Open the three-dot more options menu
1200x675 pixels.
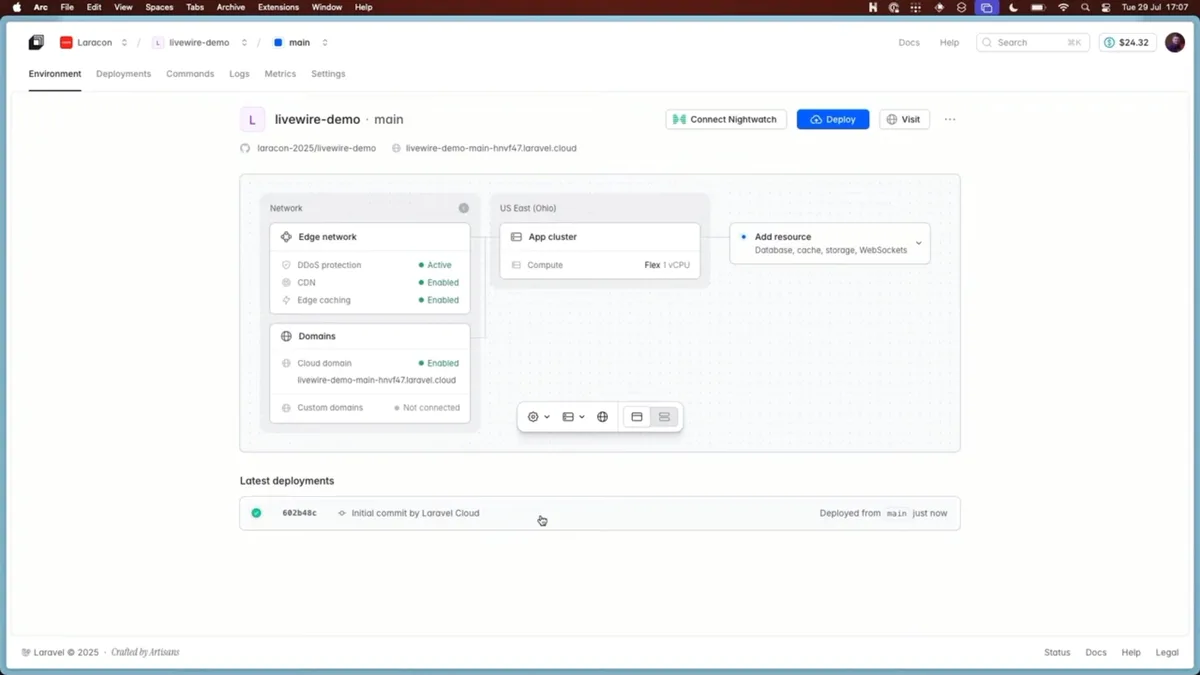tap(950, 119)
